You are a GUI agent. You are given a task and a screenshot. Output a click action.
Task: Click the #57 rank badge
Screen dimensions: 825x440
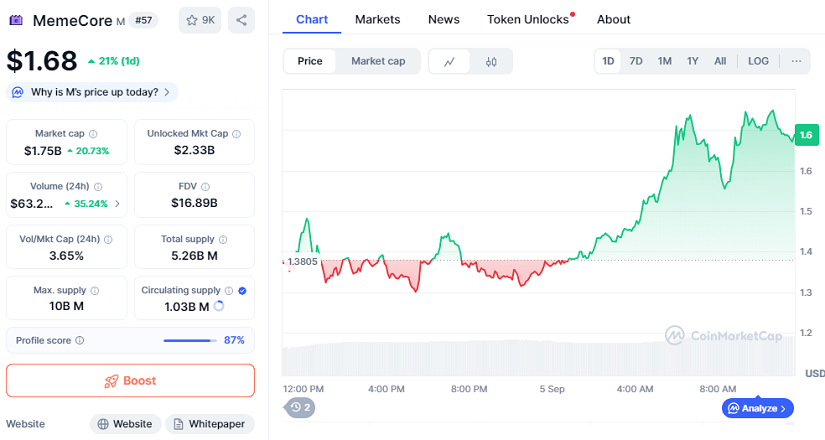(x=144, y=21)
